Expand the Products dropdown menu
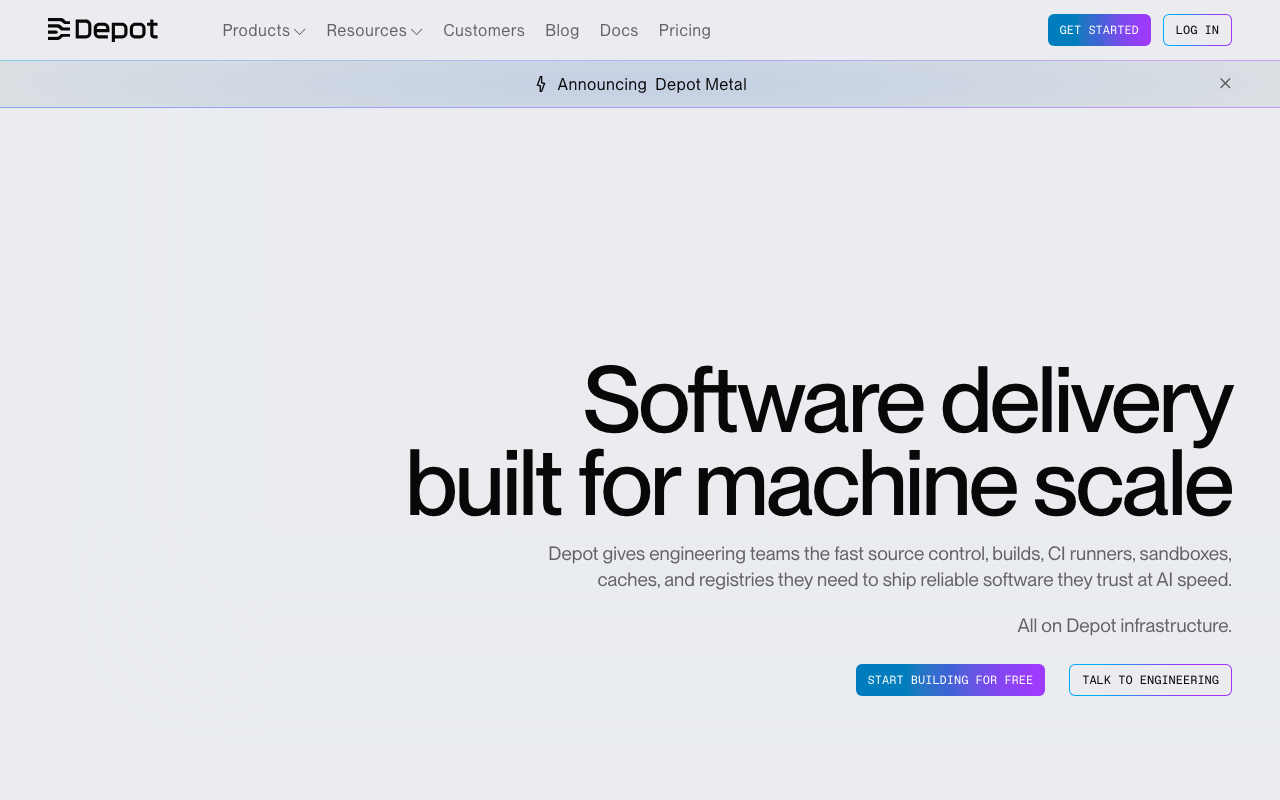1280x800 pixels. click(x=264, y=30)
